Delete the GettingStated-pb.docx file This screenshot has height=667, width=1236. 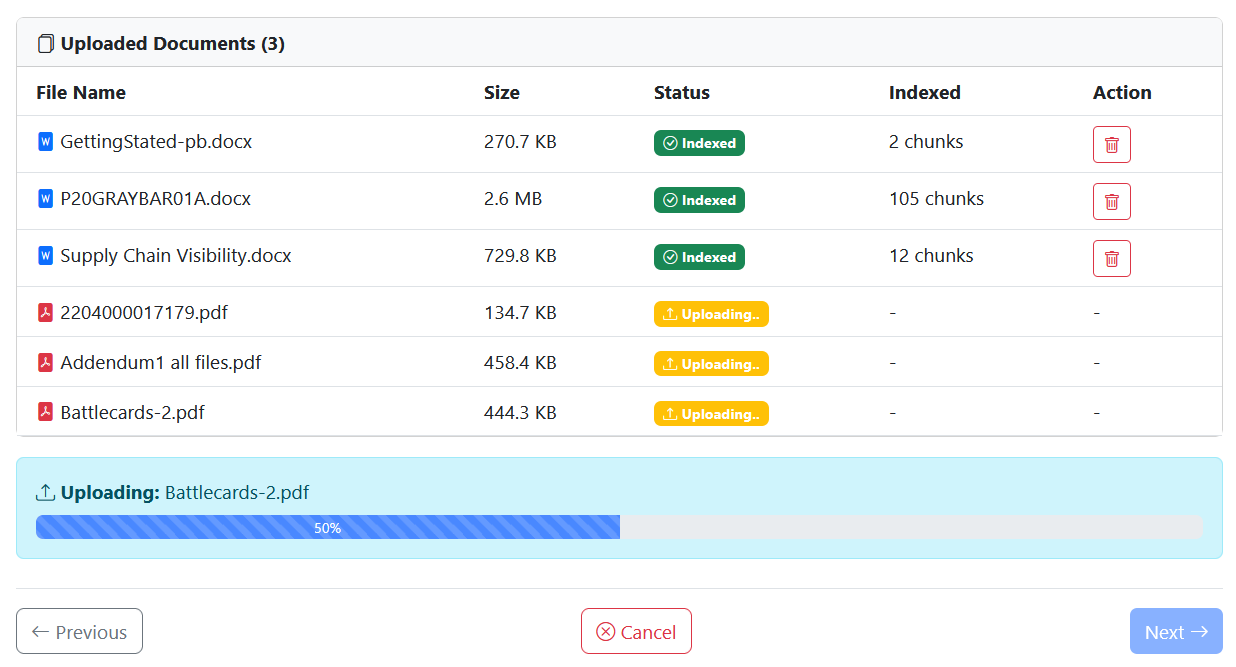tap(1111, 144)
